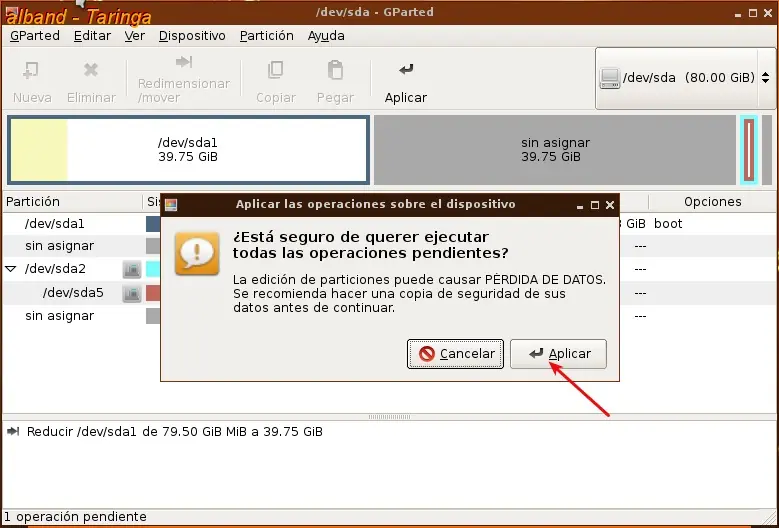Click the dialog title bar window icon
The image size is (779, 528).
pos(171,205)
